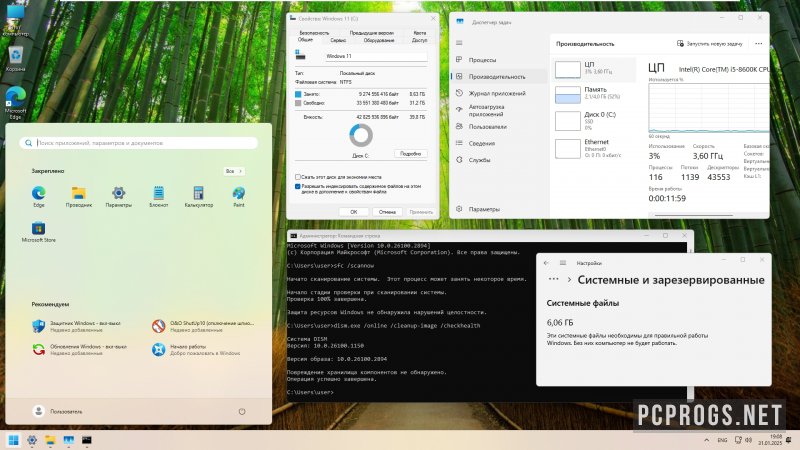Open Оборудование tab in properties dialog
The height and width of the screenshot is (450, 800).
pos(379,40)
